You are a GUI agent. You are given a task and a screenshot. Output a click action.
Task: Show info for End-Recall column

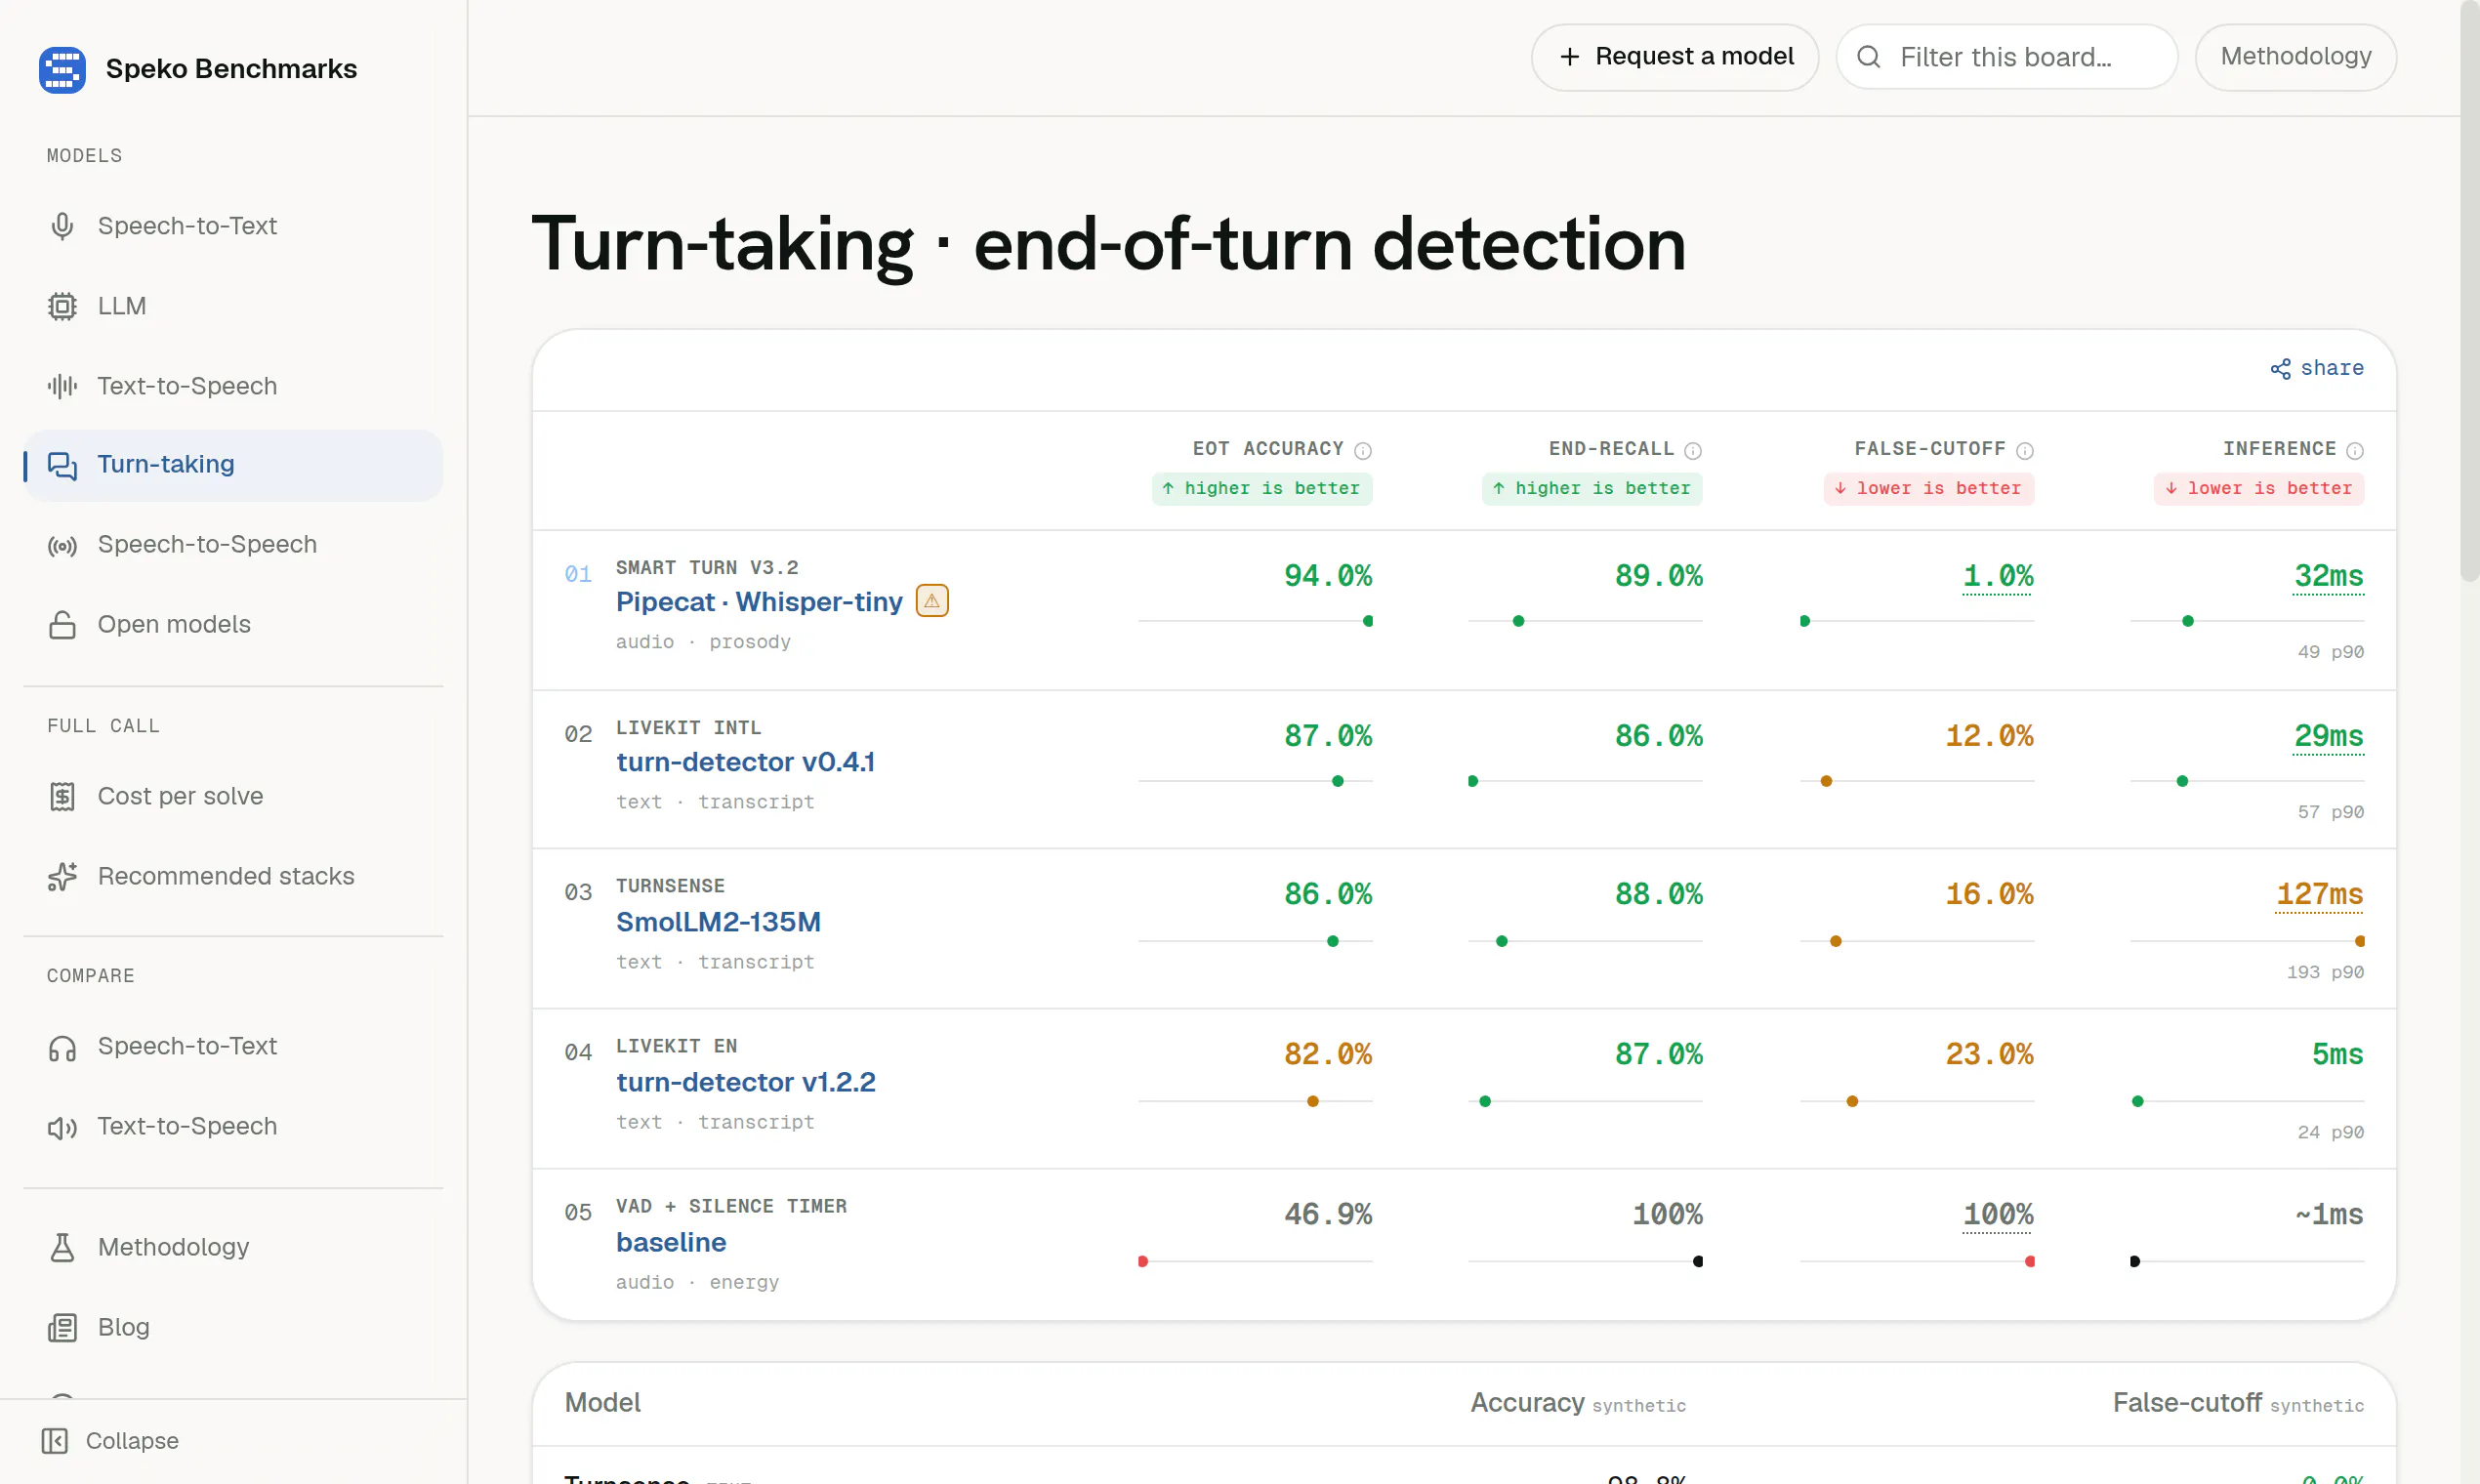click(1693, 450)
